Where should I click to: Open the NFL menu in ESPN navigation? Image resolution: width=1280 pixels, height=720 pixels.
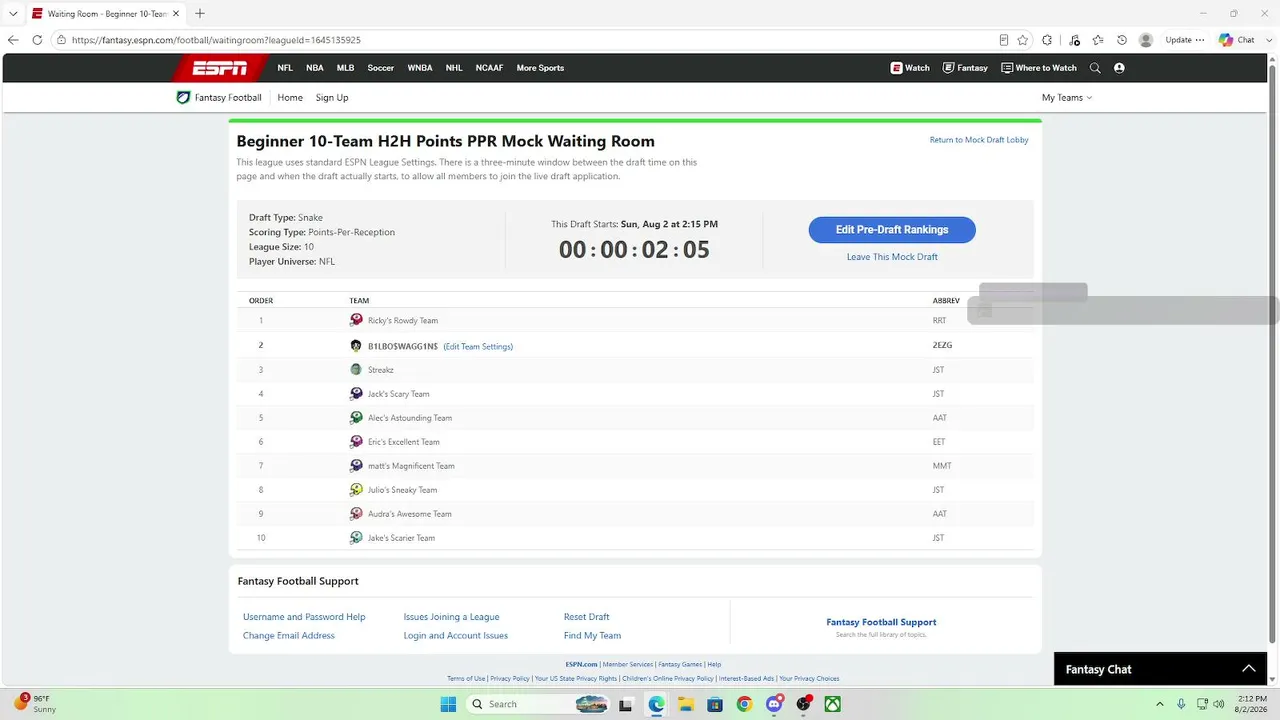285,68
